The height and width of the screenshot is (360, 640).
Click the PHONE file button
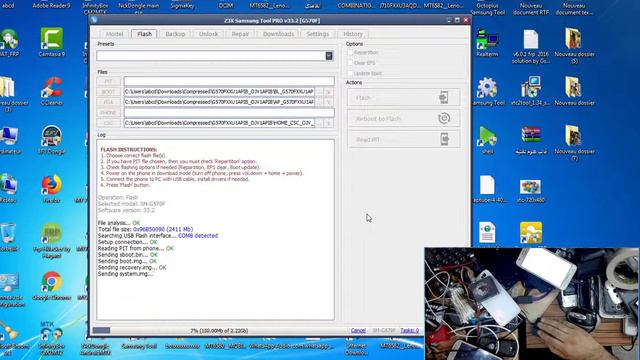click(108, 112)
